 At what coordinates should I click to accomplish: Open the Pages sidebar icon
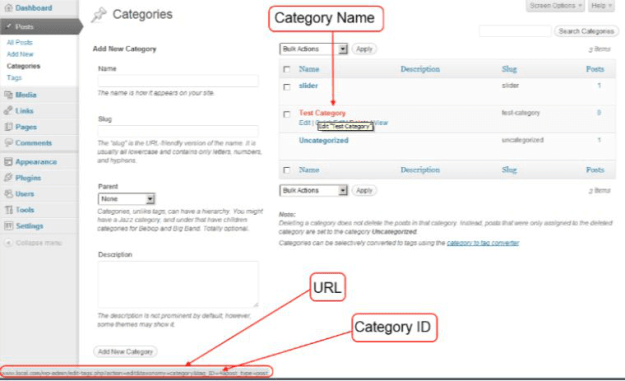tap(8, 127)
